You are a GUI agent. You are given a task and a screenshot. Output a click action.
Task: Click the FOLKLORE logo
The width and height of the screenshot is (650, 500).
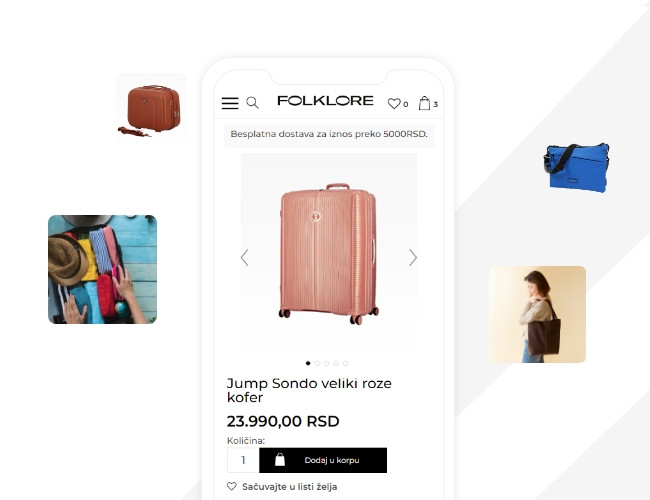pos(325,101)
